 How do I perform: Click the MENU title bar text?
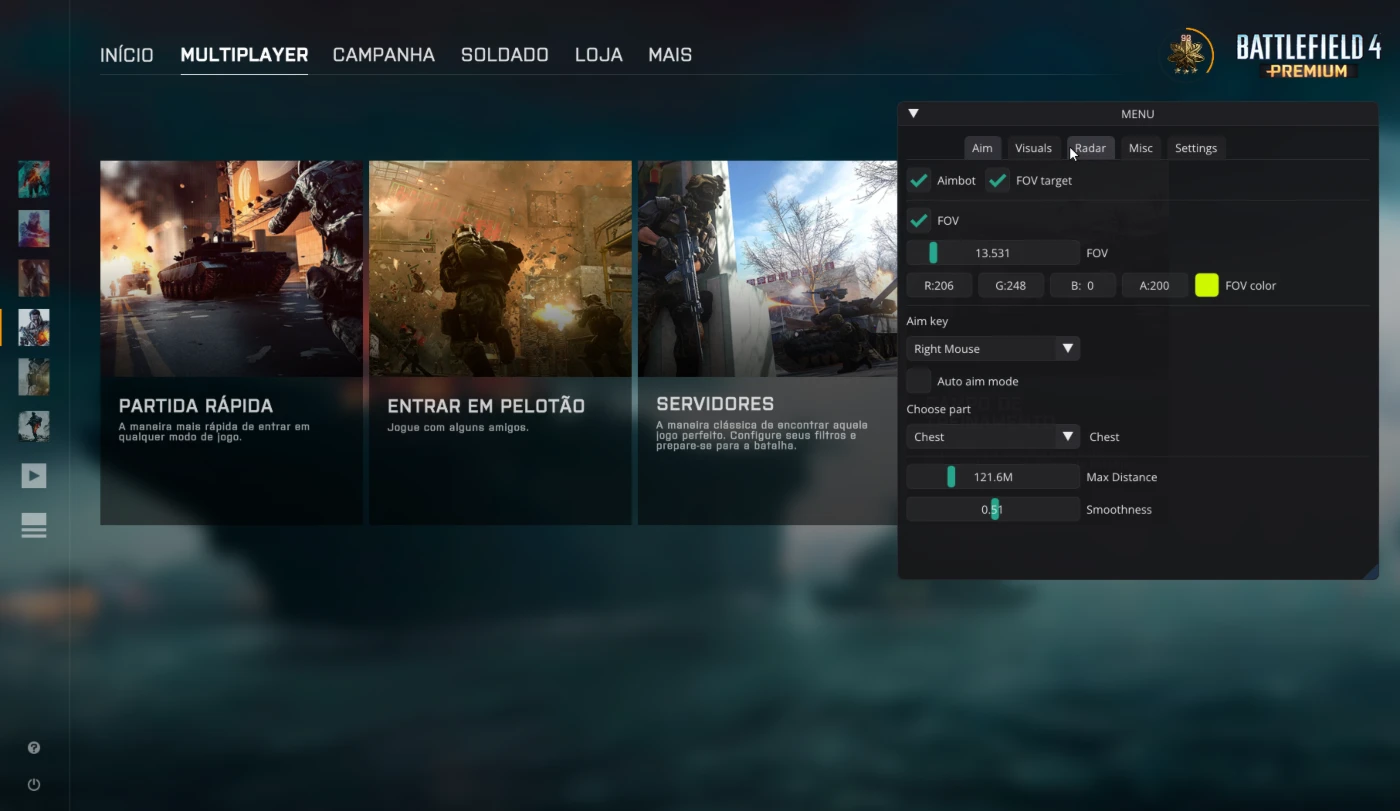[x=1138, y=114]
